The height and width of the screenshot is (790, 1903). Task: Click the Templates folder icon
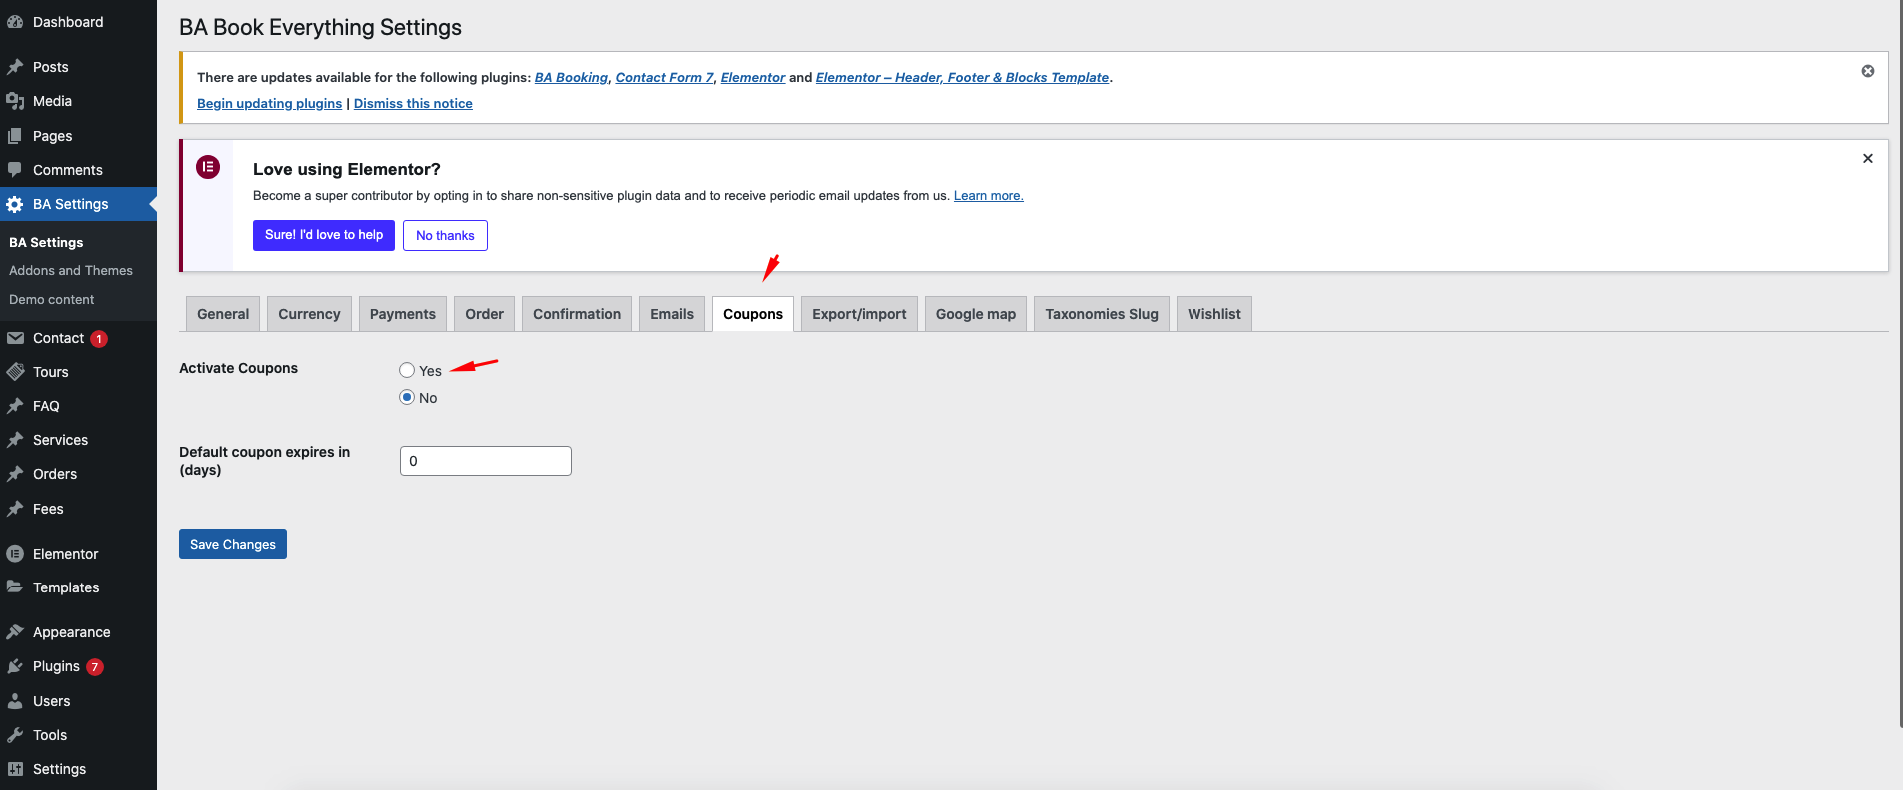tap(15, 588)
